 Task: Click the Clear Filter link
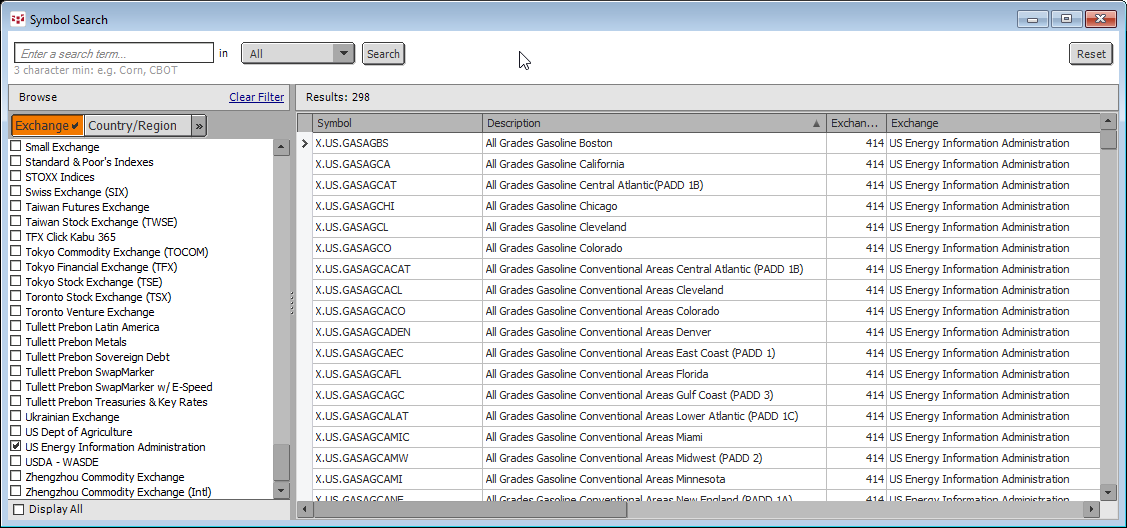coord(257,97)
